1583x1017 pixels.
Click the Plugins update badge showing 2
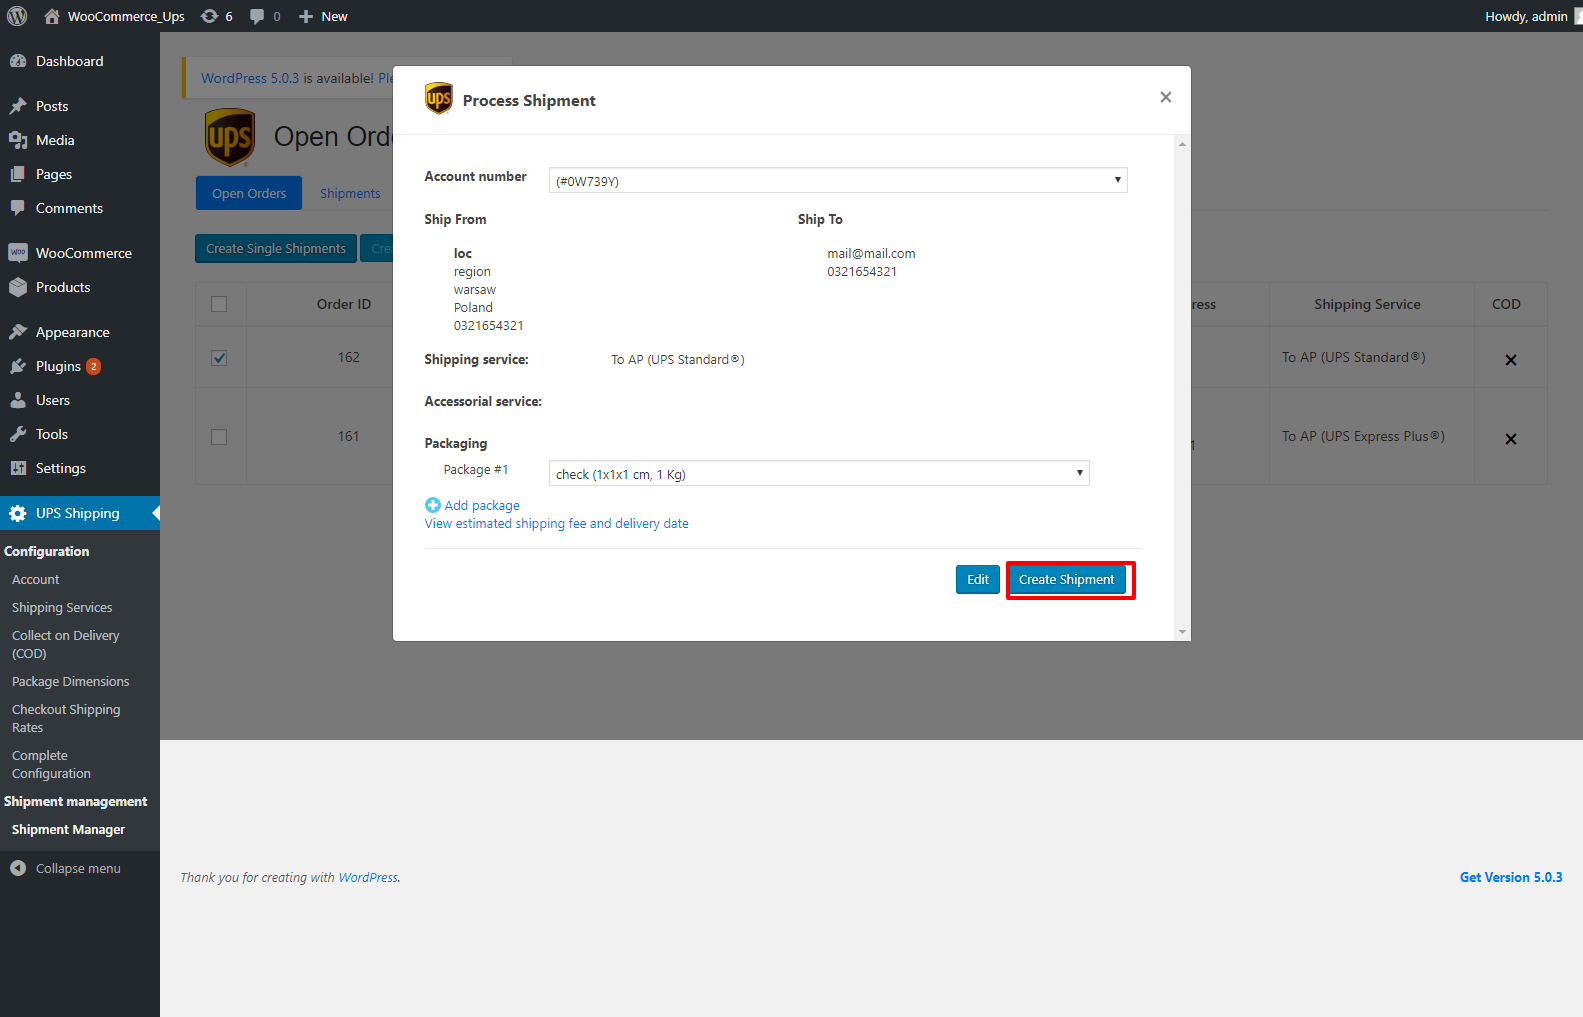[93, 366]
